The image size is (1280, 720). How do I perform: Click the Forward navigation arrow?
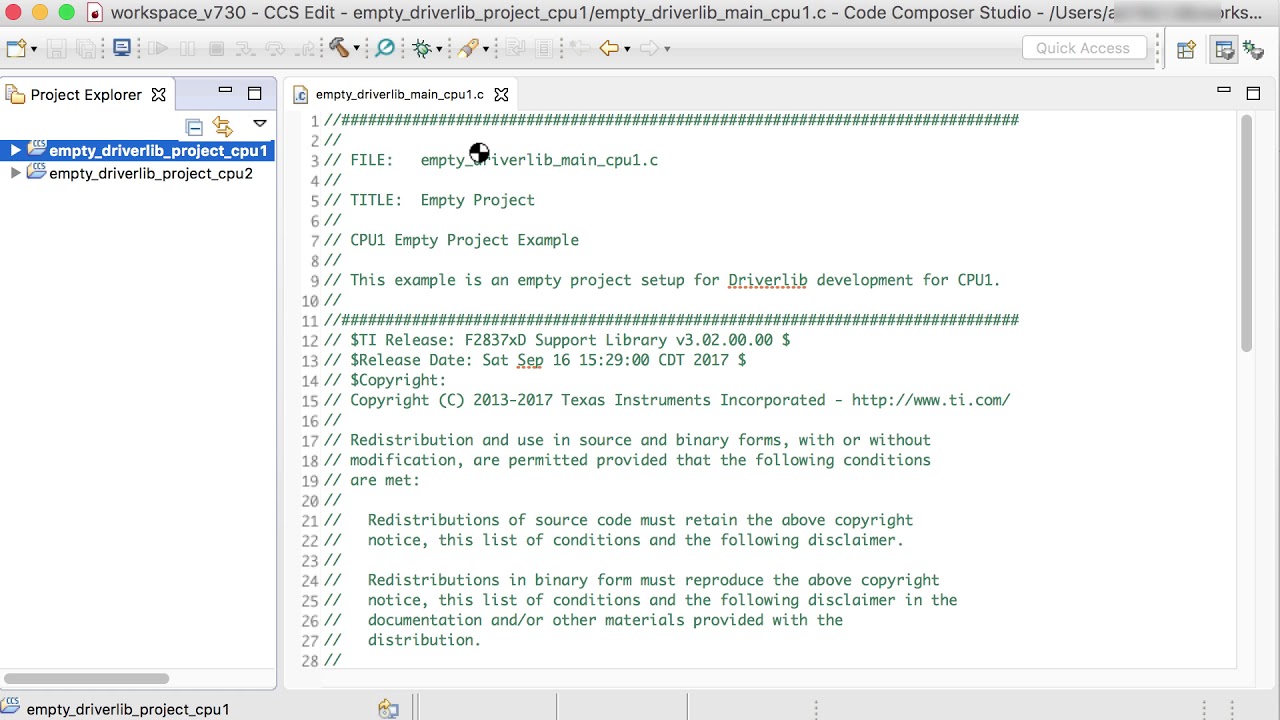click(649, 48)
